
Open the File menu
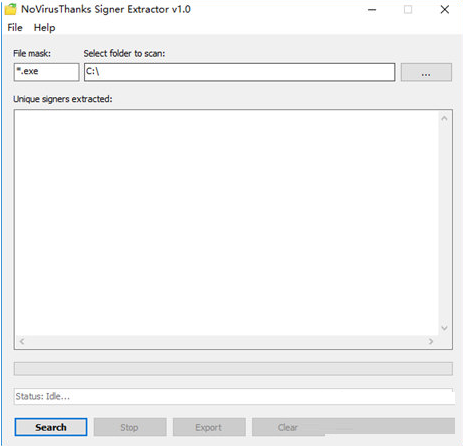point(15,28)
